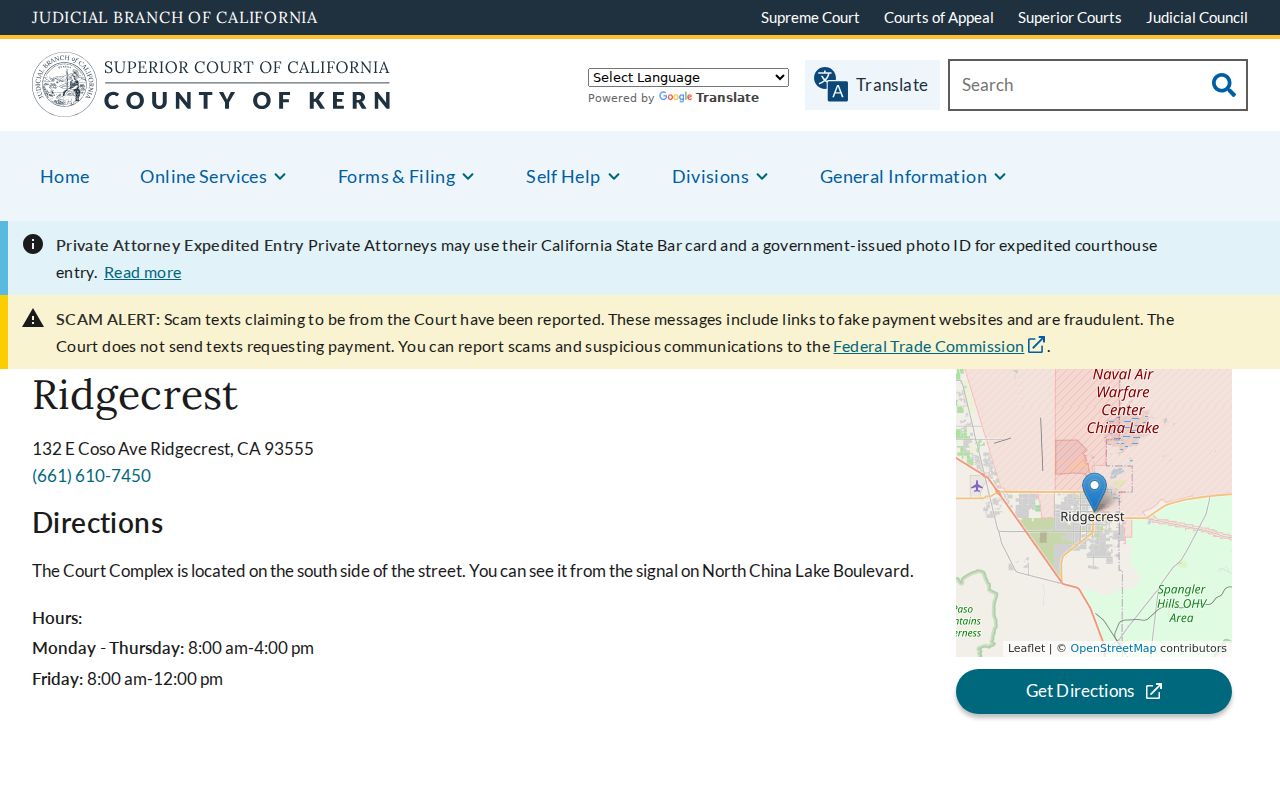The height and width of the screenshot is (800, 1280).
Task: Expand the Divisions menu
Action: tap(720, 176)
